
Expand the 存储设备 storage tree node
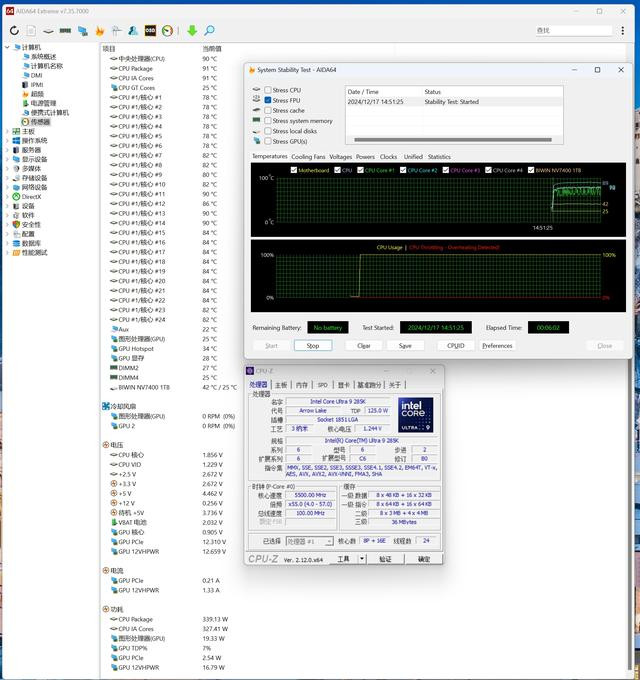click(x=7, y=178)
